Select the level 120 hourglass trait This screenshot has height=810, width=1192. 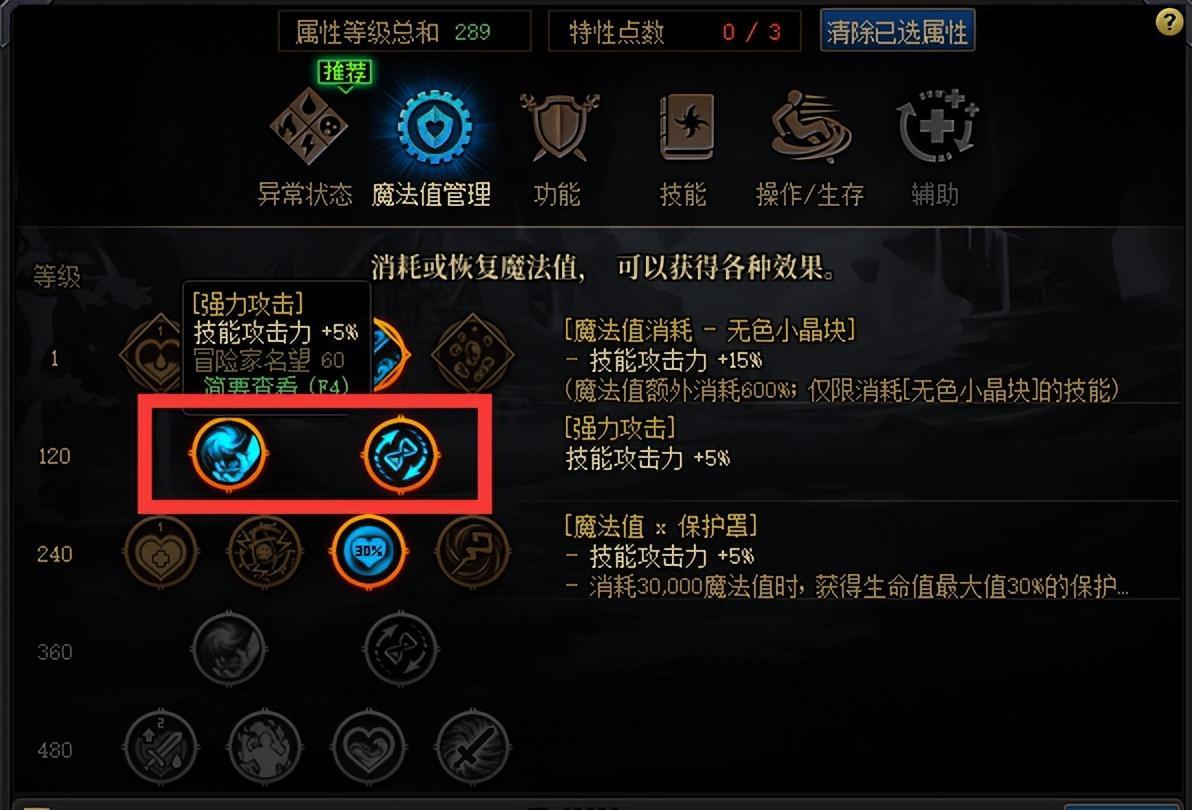click(x=401, y=454)
